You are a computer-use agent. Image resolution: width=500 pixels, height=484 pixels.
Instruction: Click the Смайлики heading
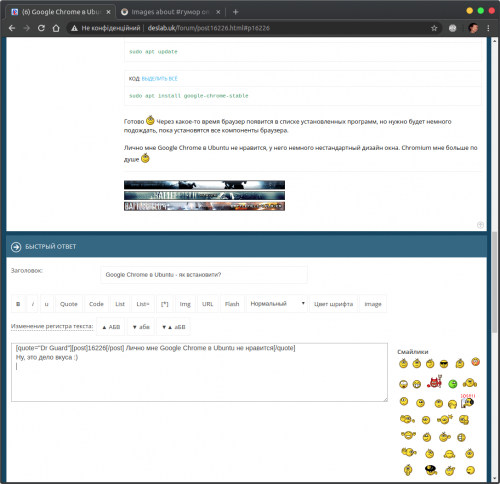click(413, 352)
